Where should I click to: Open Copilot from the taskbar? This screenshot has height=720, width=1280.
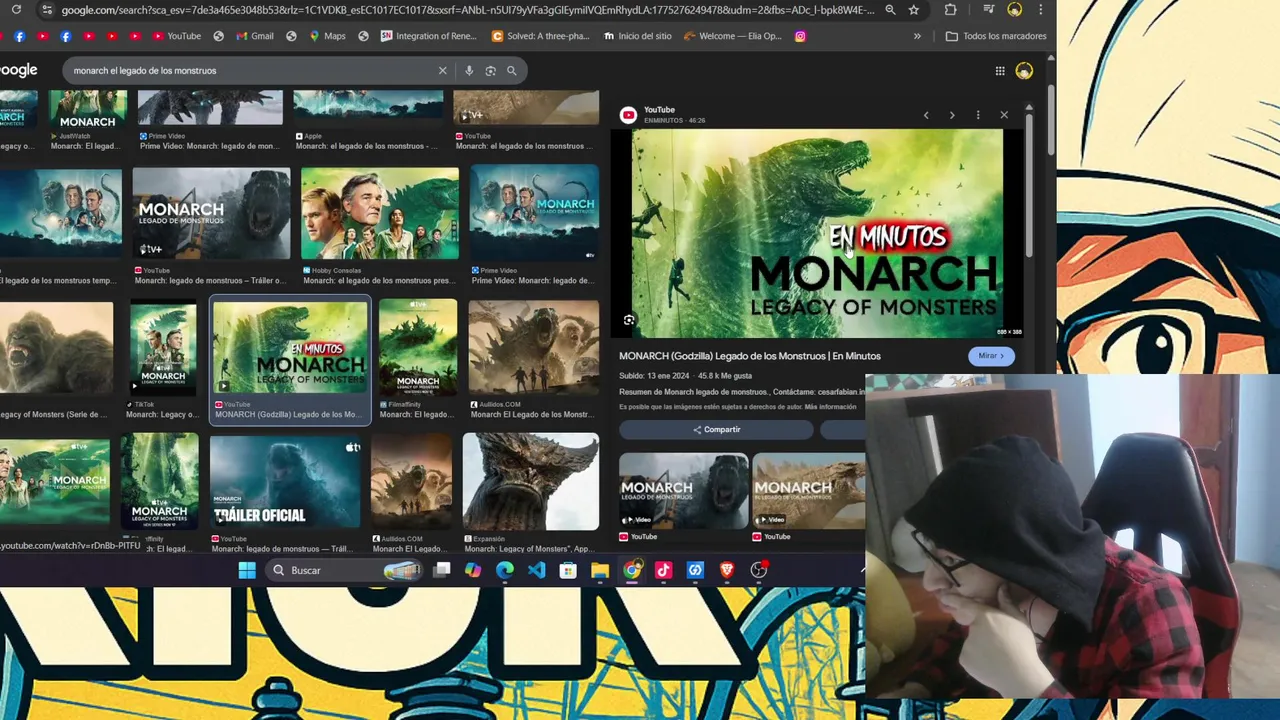473,570
